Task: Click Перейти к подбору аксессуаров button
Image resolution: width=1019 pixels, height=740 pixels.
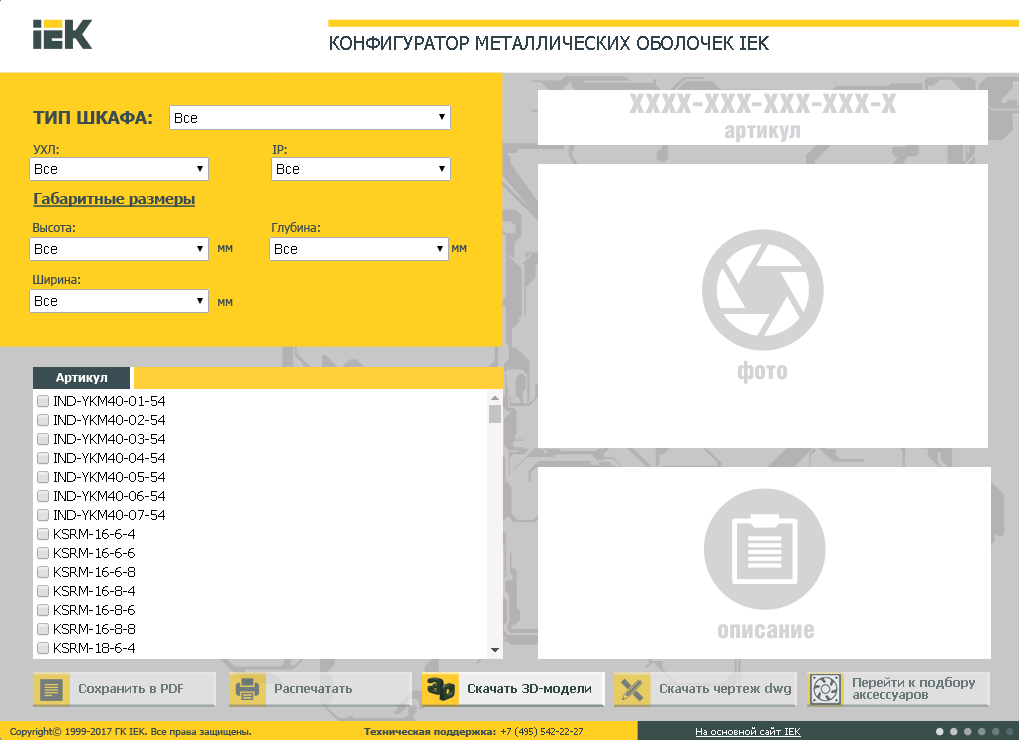Action: [898, 689]
